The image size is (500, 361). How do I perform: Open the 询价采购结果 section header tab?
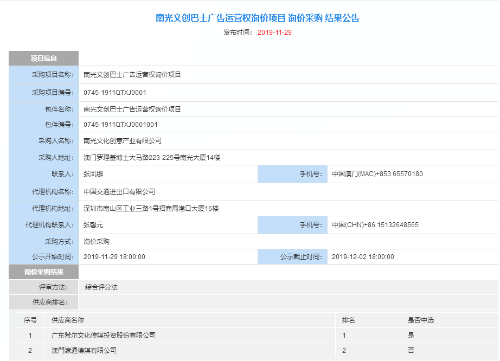[44, 272]
